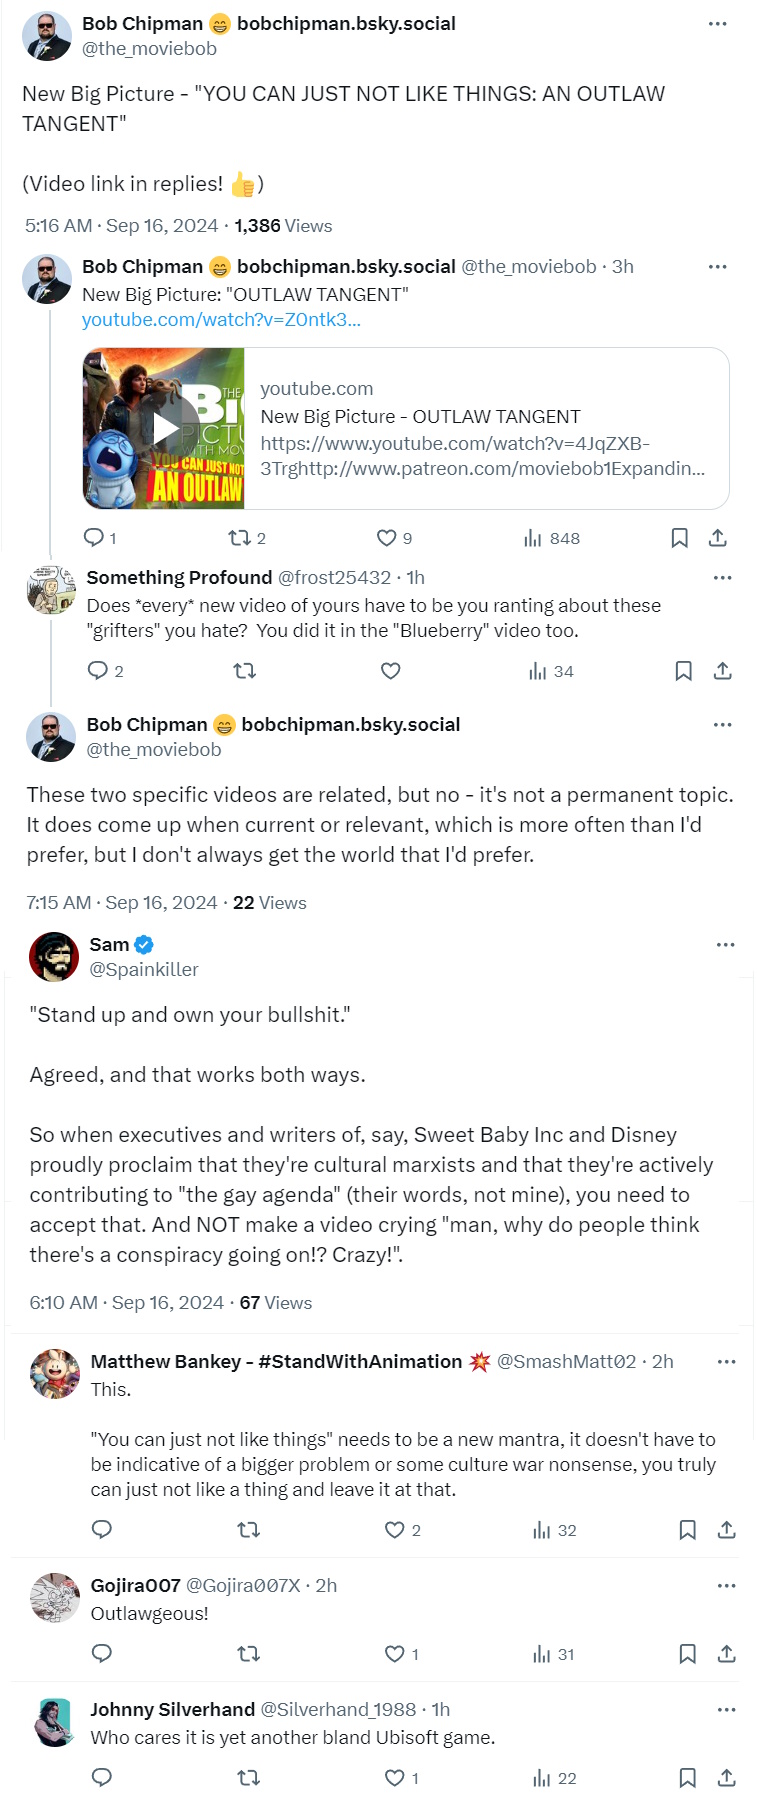Viewport: 757px width, 1802px height.
Task: Open more options on Something Profound's reply
Action: [722, 578]
